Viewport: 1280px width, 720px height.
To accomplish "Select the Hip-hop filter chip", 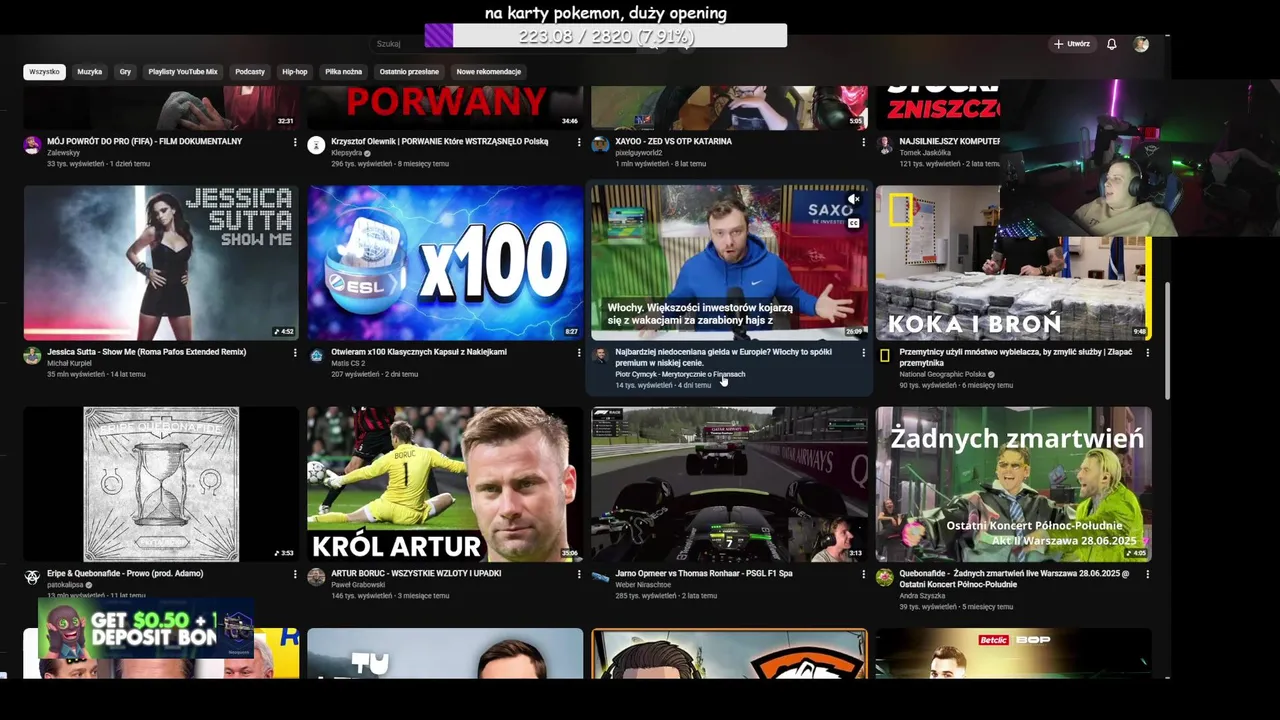I will [295, 72].
